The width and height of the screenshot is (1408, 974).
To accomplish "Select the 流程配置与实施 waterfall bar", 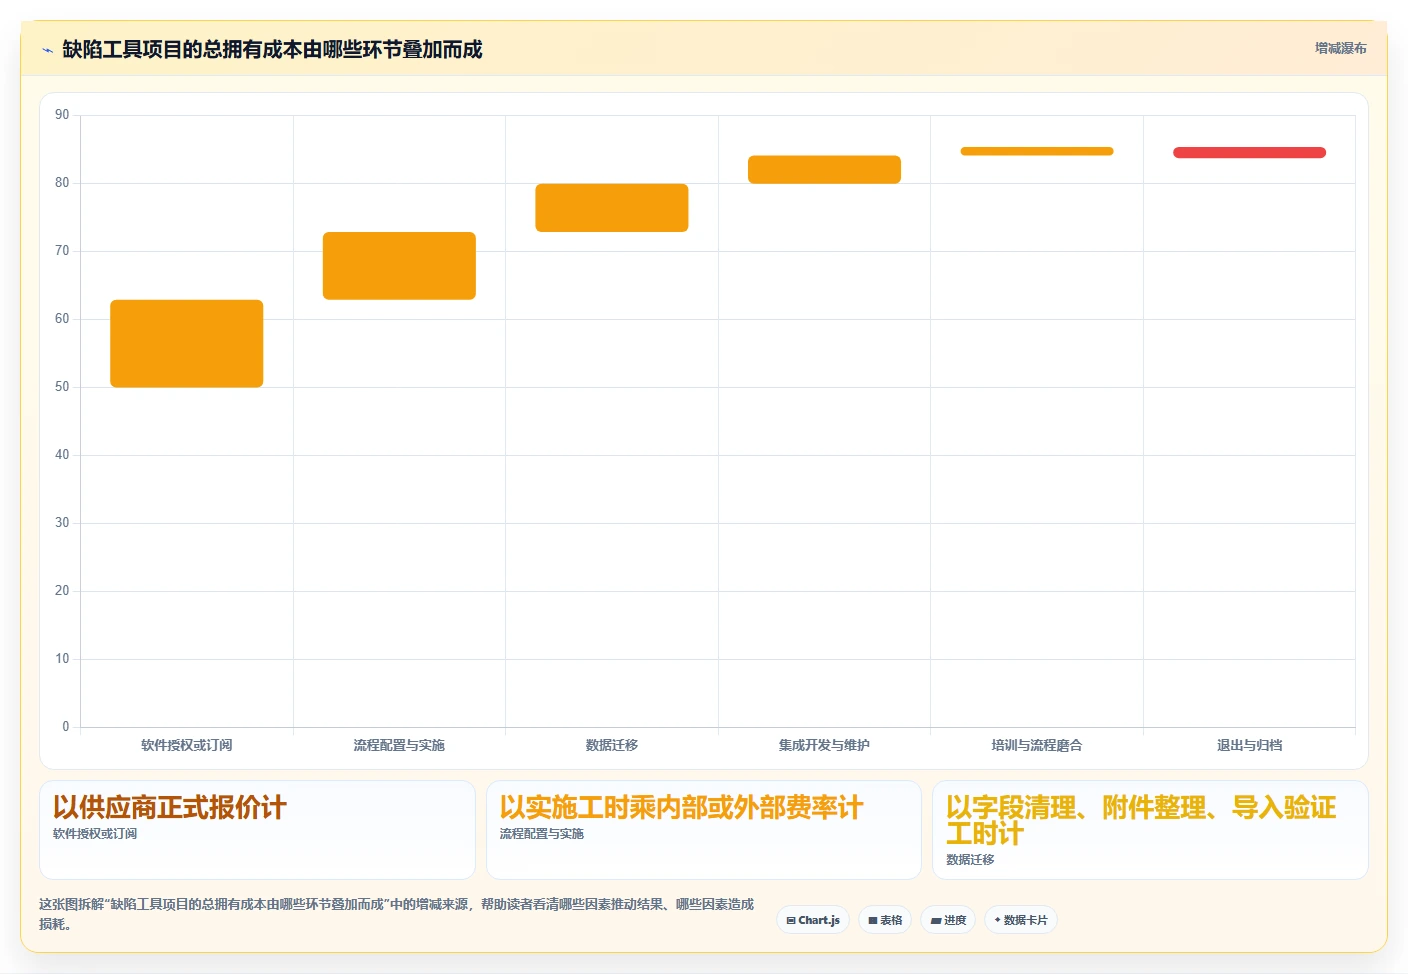I will tap(399, 266).
